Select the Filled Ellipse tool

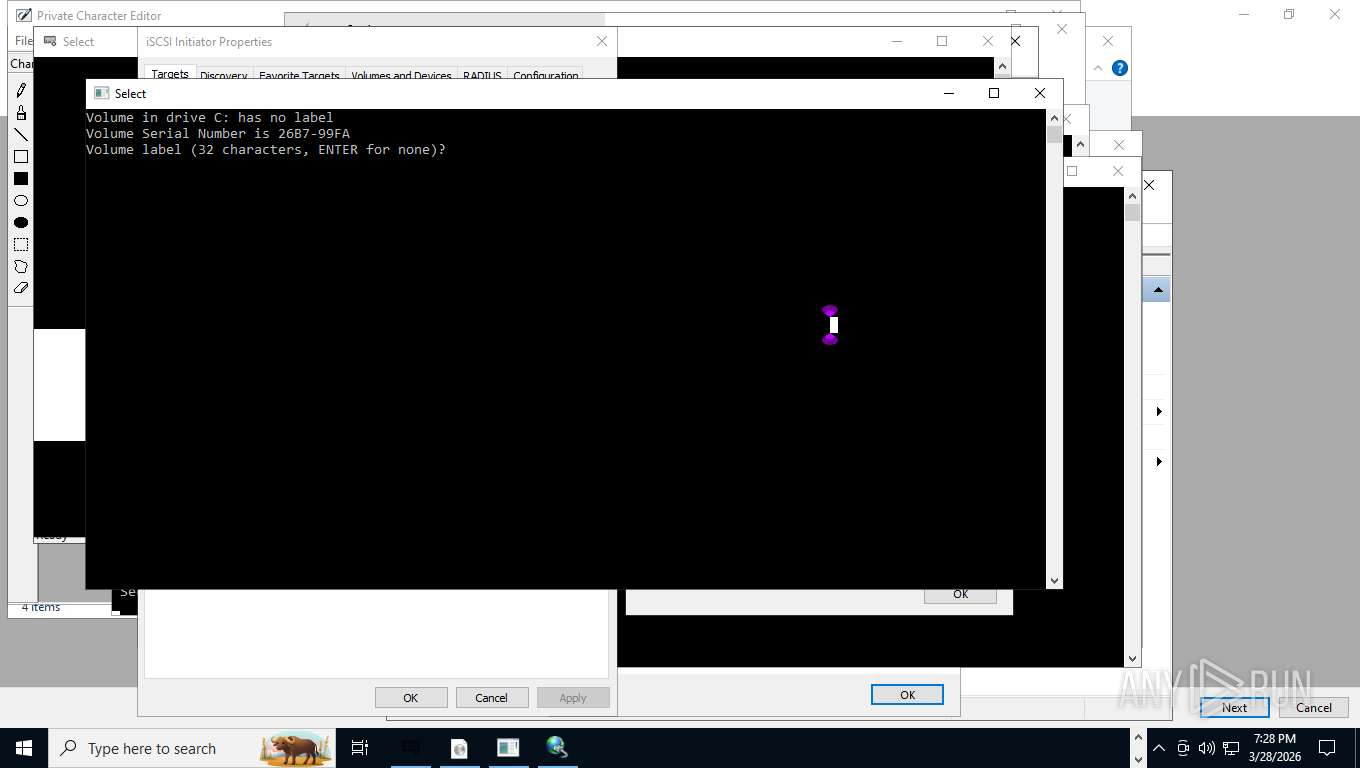(x=21, y=223)
